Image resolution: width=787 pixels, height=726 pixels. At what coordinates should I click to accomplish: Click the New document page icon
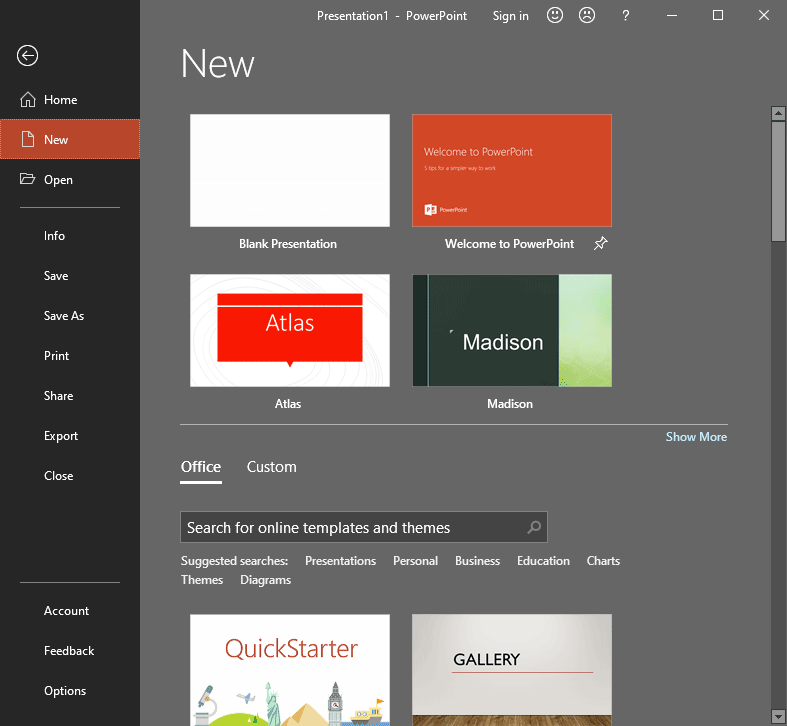(28, 139)
